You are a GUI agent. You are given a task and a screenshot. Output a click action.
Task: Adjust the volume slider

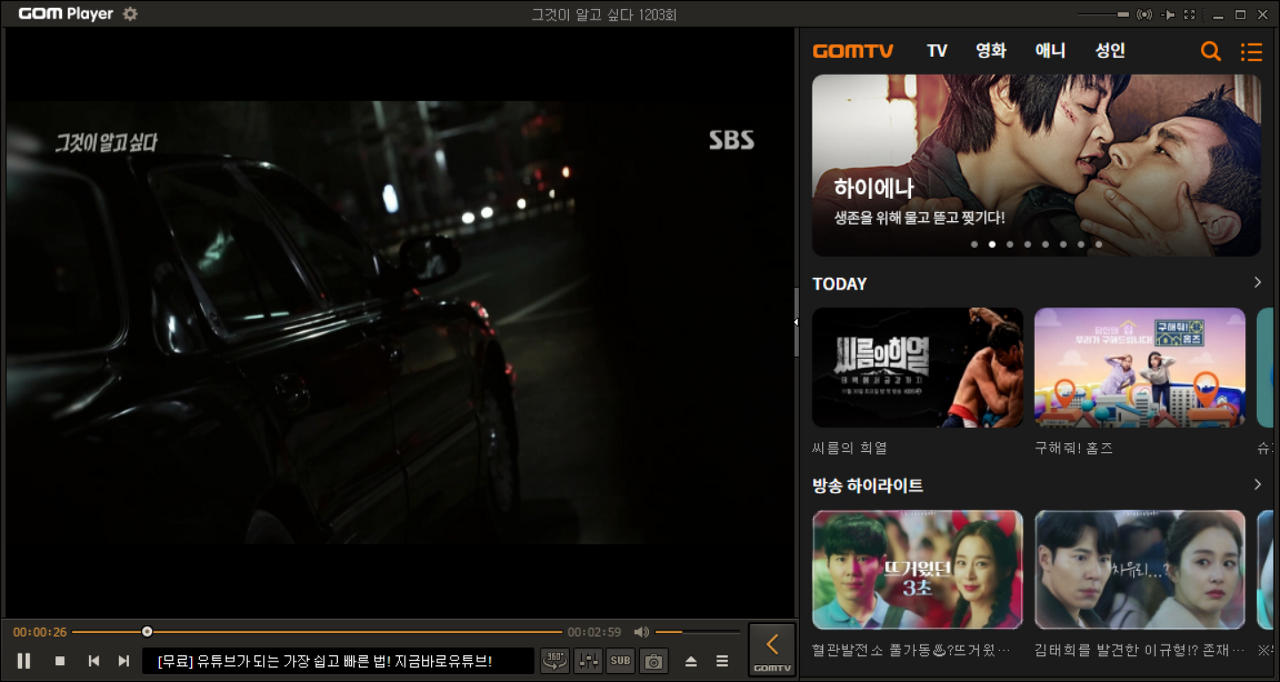(x=696, y=632)
